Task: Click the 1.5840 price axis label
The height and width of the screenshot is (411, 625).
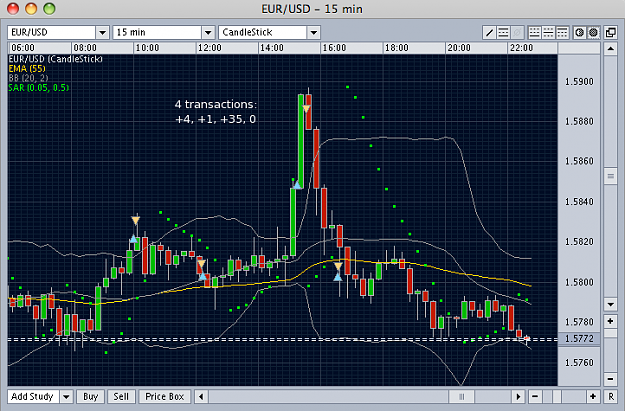Action: point(579,202)
